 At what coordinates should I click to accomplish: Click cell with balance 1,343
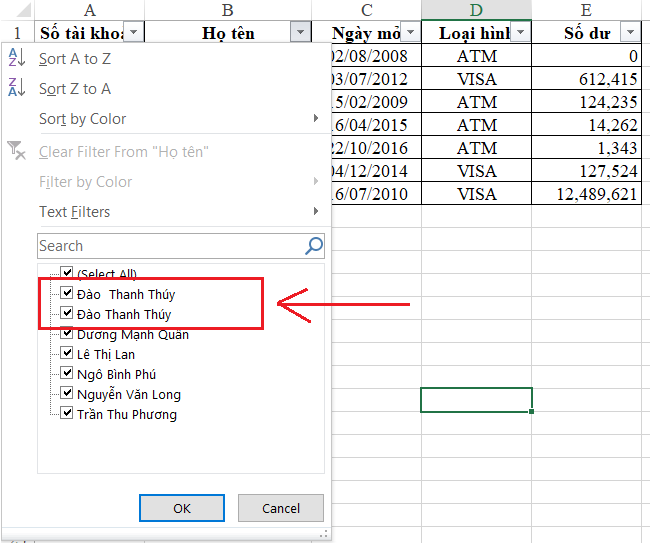[586, 148]
